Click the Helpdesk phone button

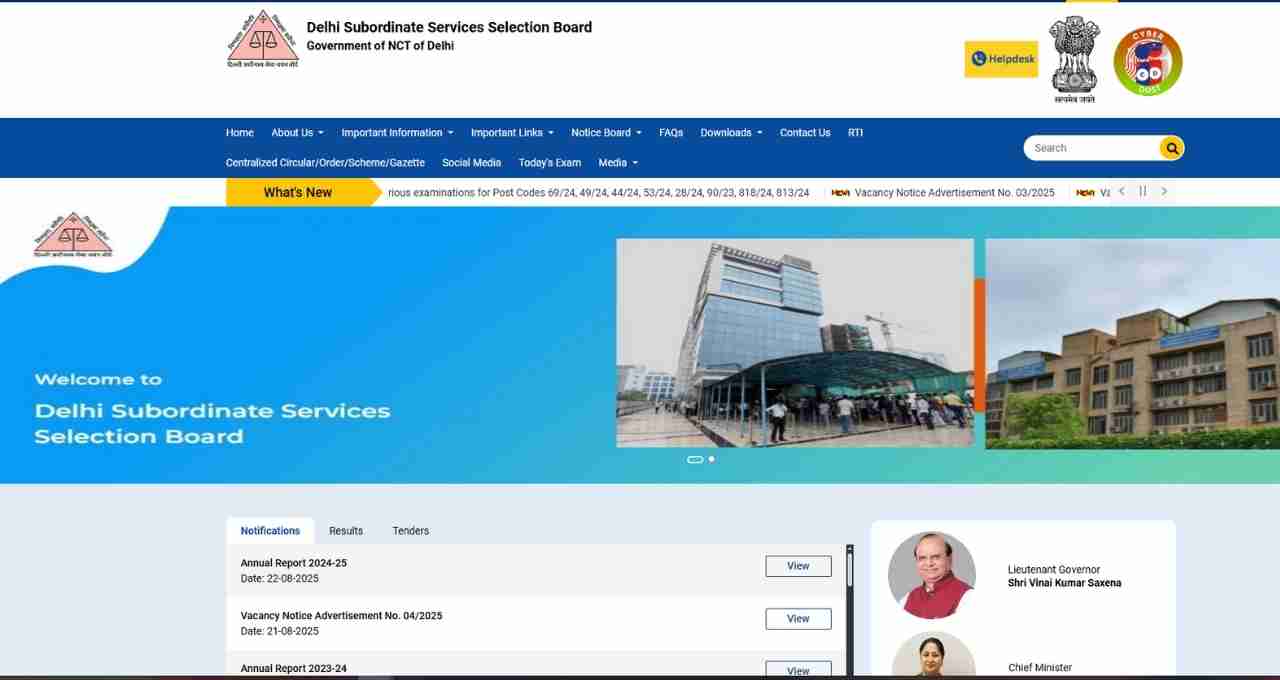pyautogui.click(x=1001, y=59)
